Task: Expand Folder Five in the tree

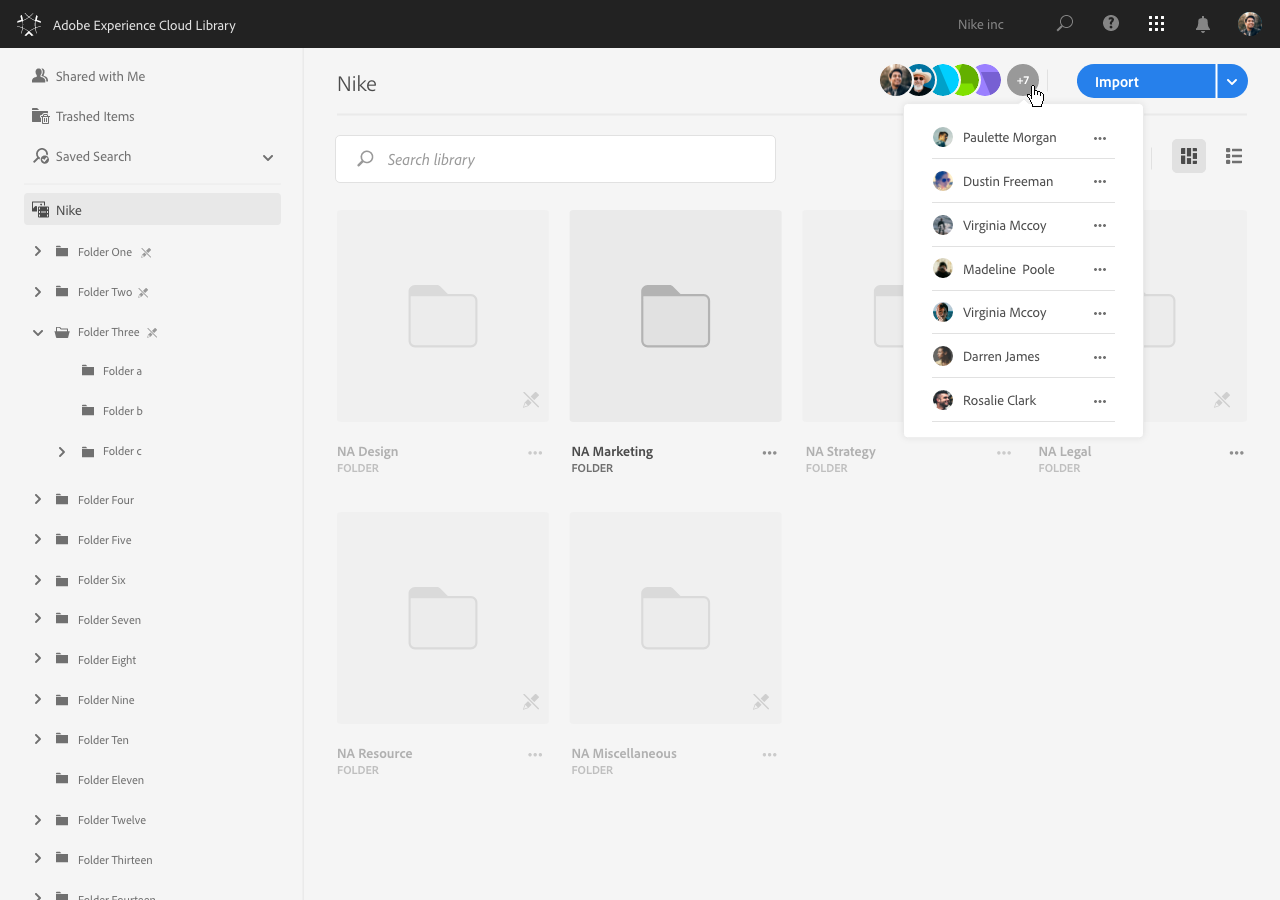Action: point(38,539)
